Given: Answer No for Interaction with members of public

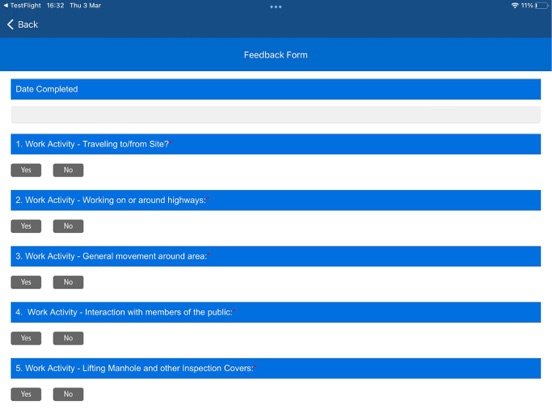Looking at the screenshot, I should point(68,338).
